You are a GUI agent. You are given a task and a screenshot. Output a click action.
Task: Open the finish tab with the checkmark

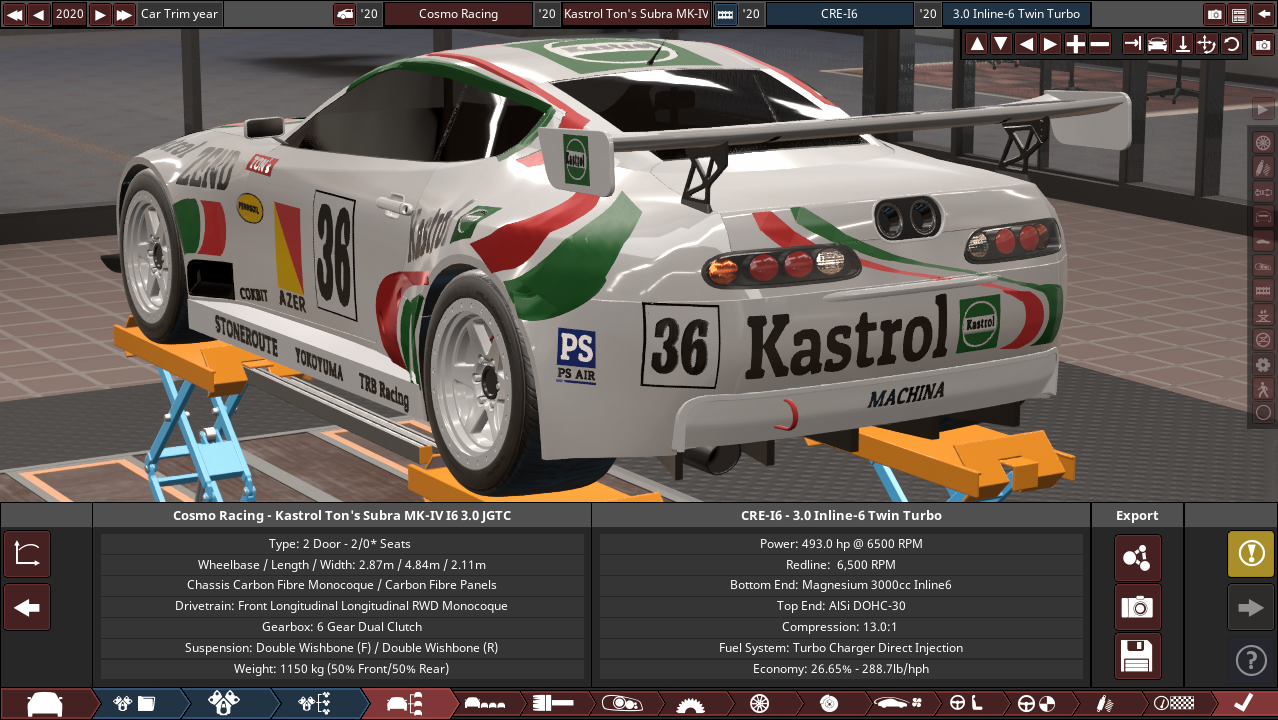(x=1243, y=703)
